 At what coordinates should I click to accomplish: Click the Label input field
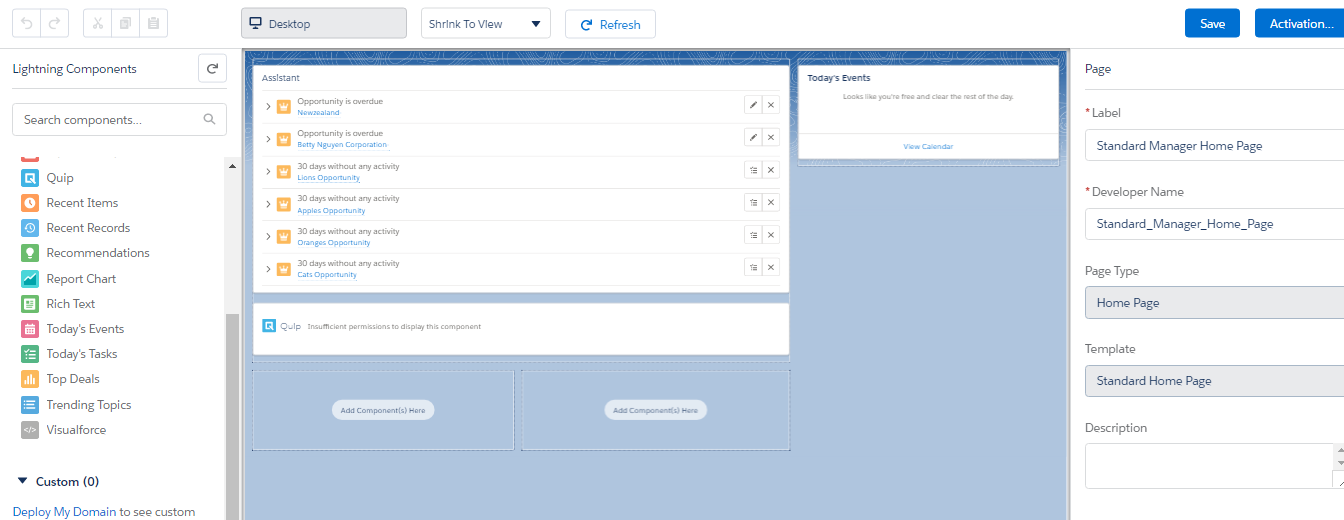pyautogui.click(x=1214, y=145)
